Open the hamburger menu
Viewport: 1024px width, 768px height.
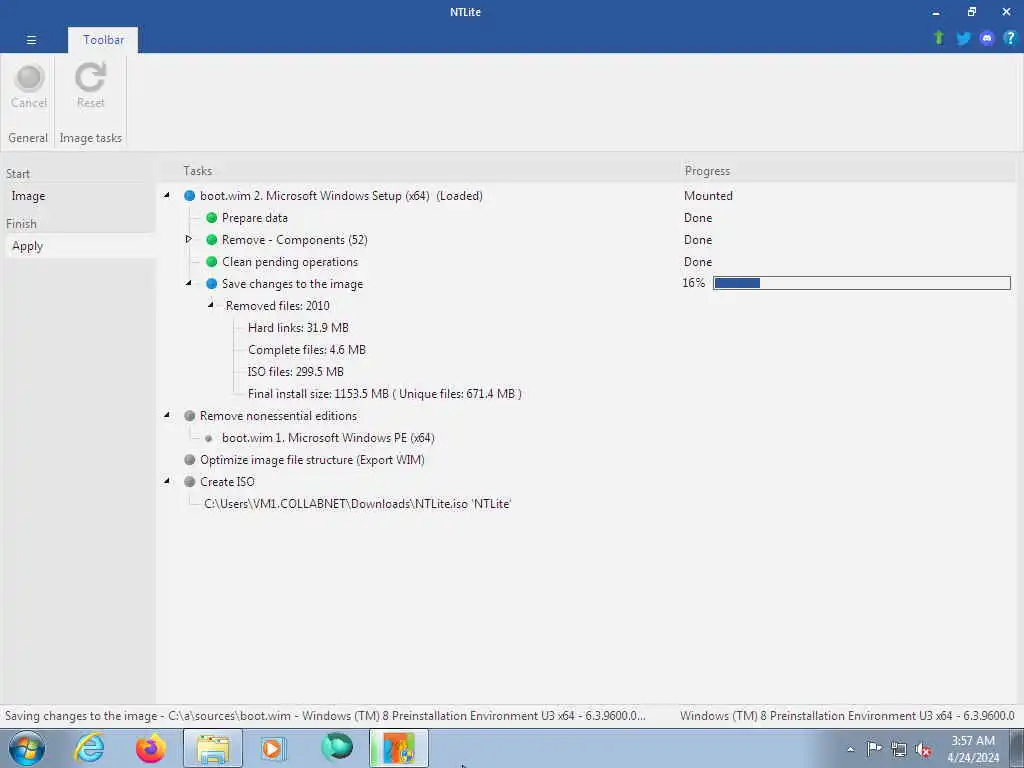pos(31,40)
